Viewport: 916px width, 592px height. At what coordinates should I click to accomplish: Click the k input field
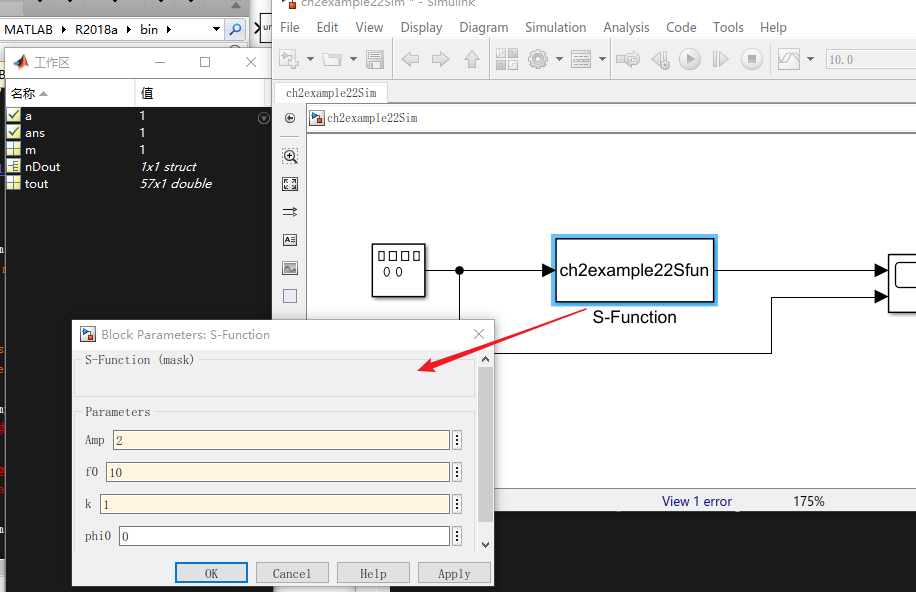coord(275,504)
